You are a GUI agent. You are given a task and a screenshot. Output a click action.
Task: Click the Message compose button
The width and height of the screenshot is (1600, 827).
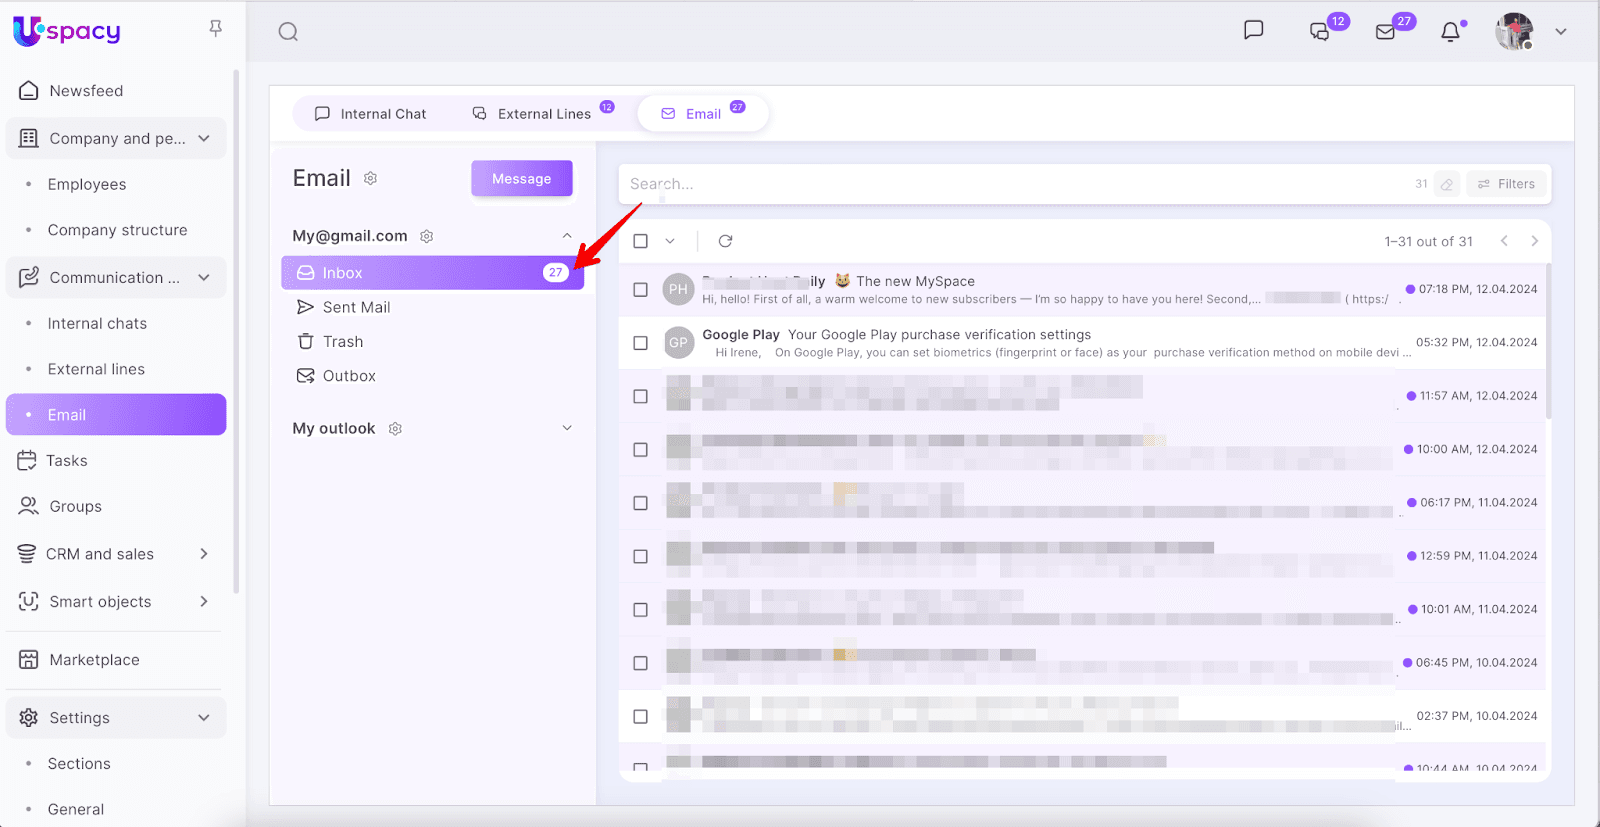[521, 179]
